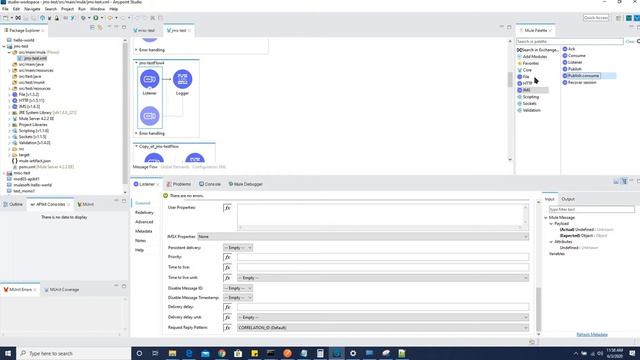640x360 pixels.
Task: Open Calculator from the taskbar
Action: (x=320, y=353)
